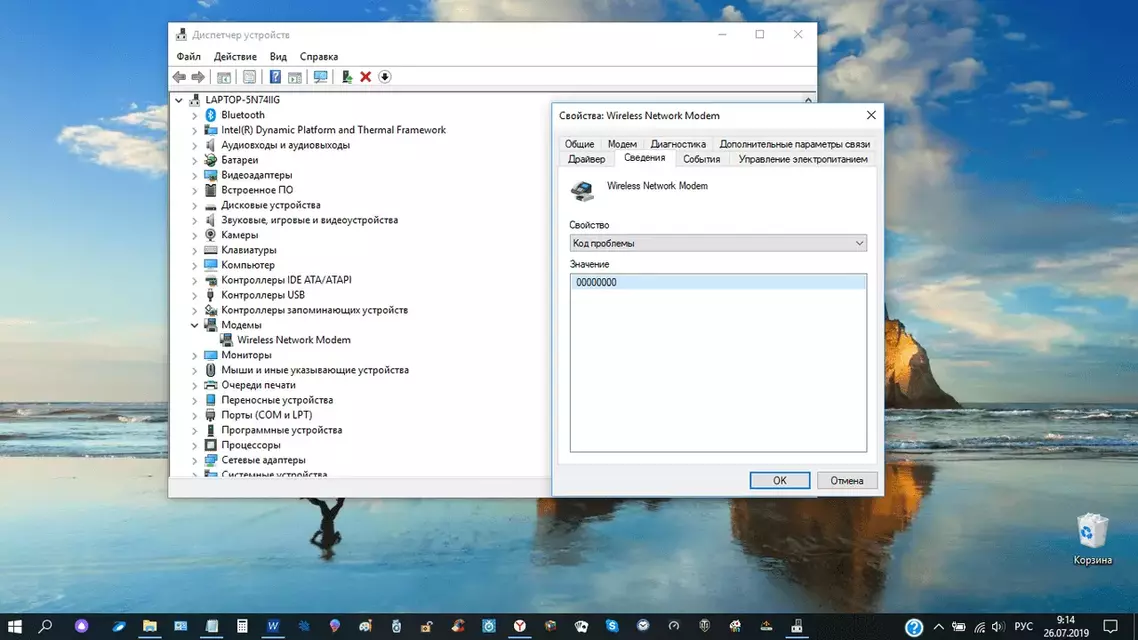Click the Help question mark toolbar icon

pos(275,77)
